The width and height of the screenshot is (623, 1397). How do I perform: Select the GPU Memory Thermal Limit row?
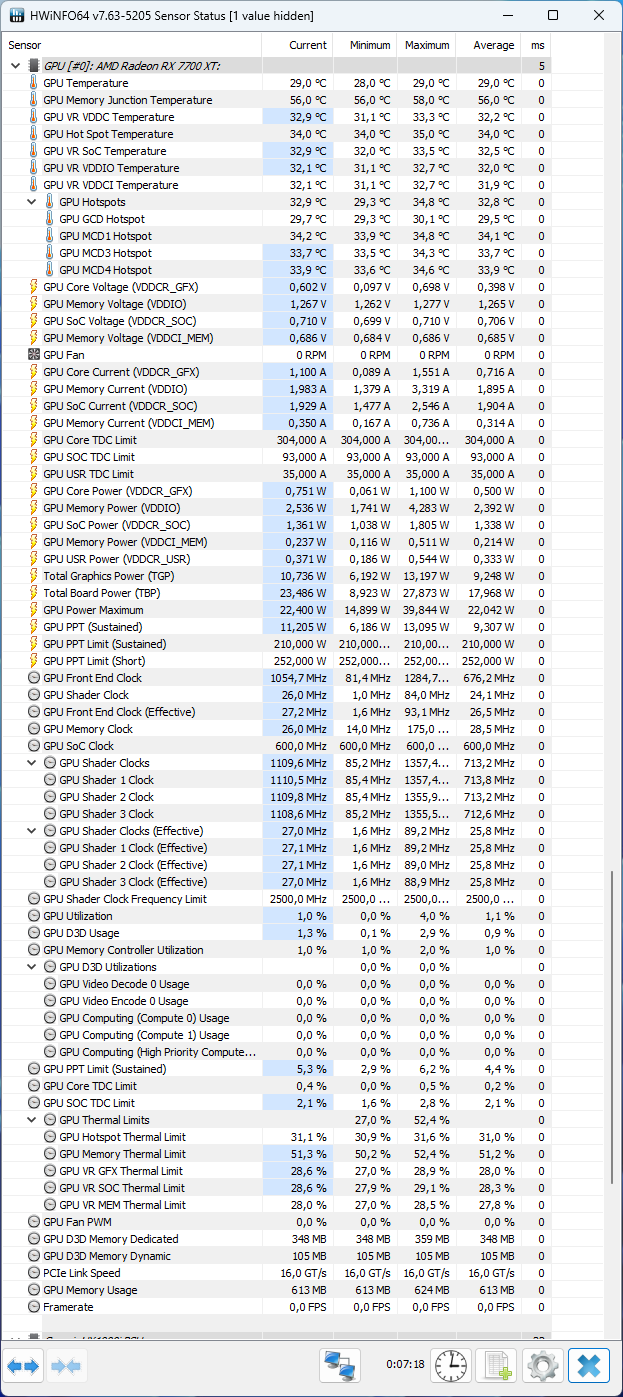coord(275,1154)
